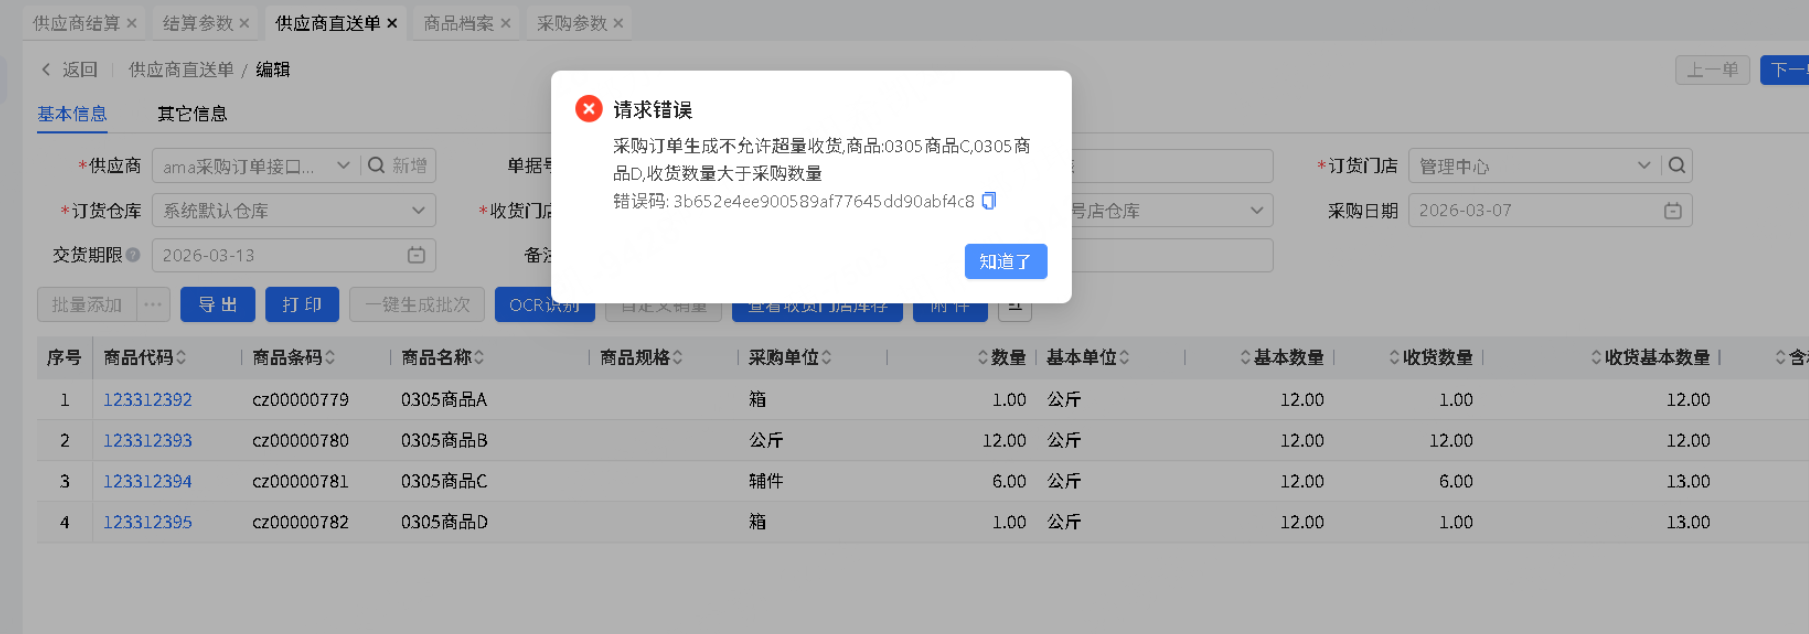Click the 导出 export button
Screen dimensions: 1809x634
pyautogui.click(x=217, y=305)
